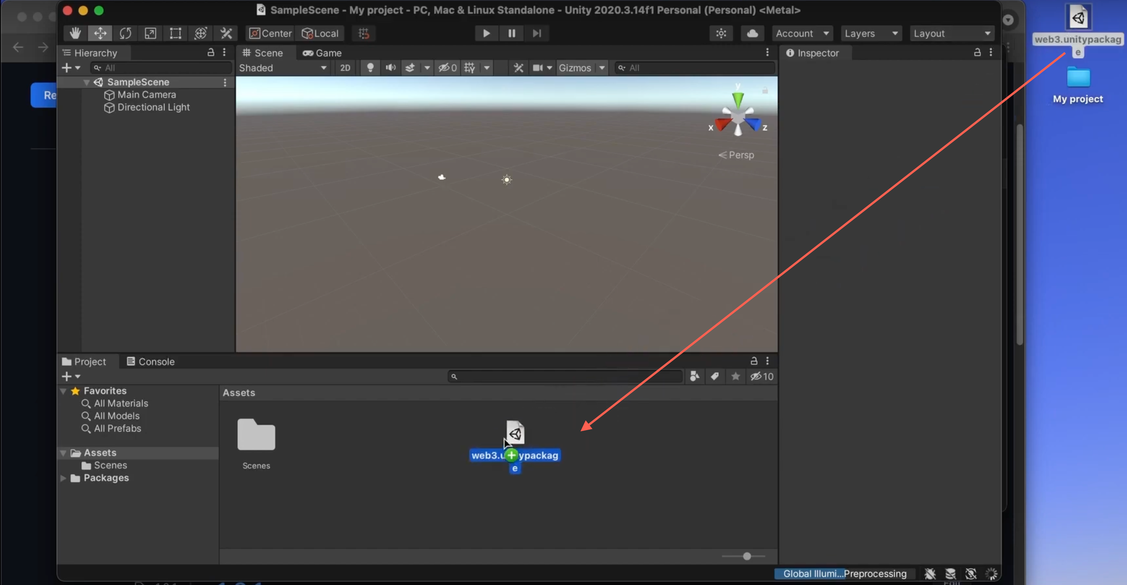Viewport: 1127px width, 585px height.
Task: Open the Layout dropdown
Action: tap(952, 33)
